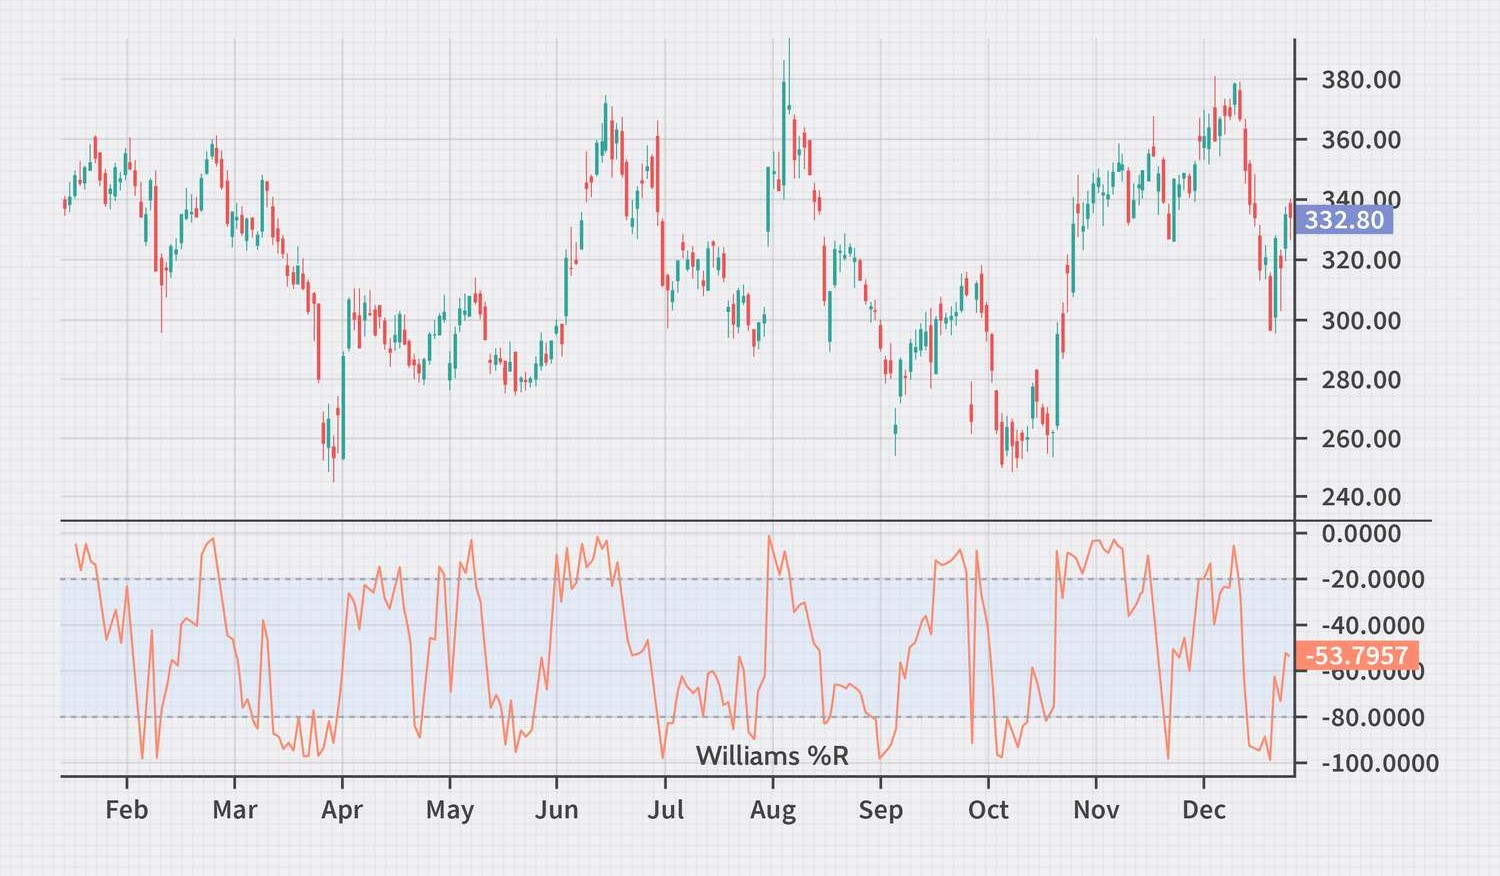Select the Dec label on time axis
Viewport: 1500px width, 876px height.
coord(1204,810)
